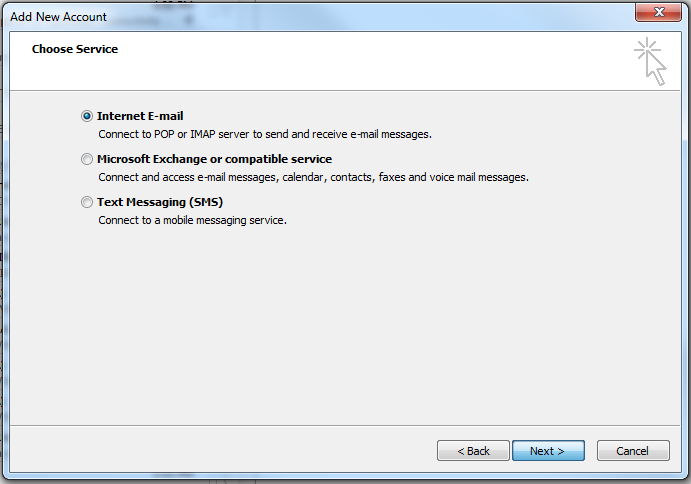Click the "Internet E-mail" bold label
Screen dimensions: 691x484
coord(140,116)
